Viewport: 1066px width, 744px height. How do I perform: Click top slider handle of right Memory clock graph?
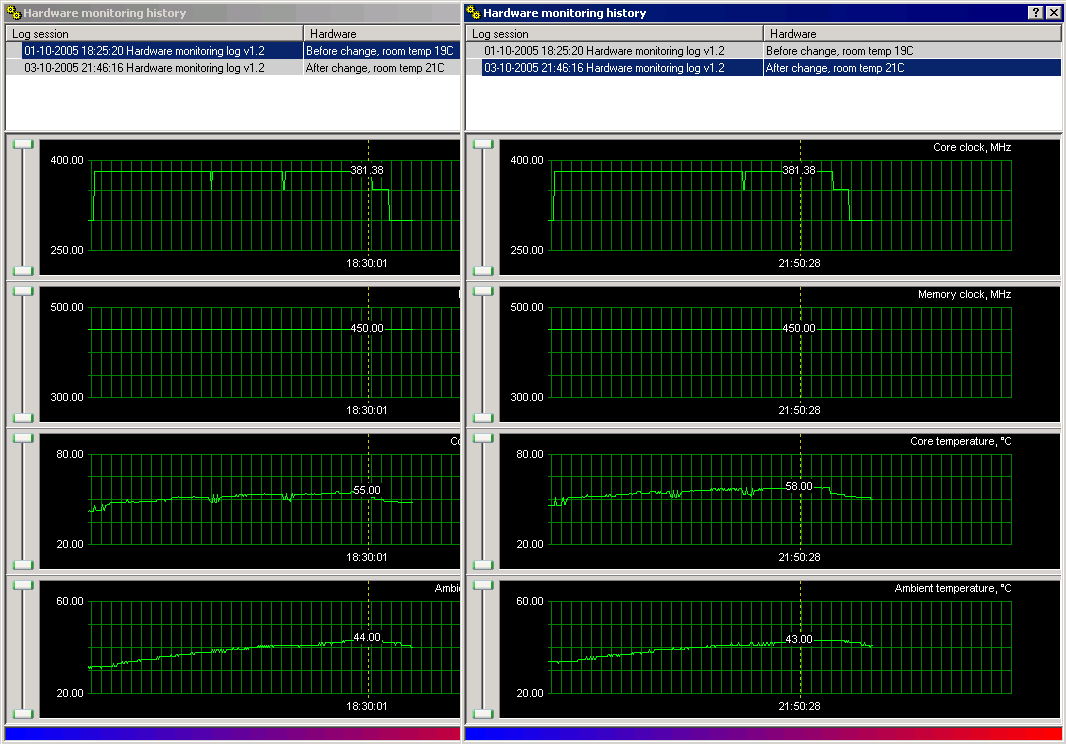coord(483,291)
